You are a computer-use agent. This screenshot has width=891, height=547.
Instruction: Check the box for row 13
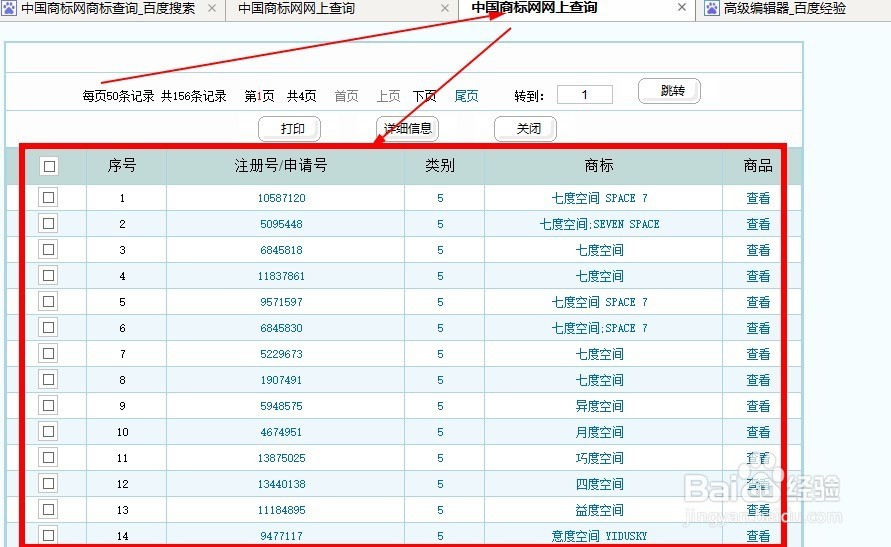(x=48, y=510)
